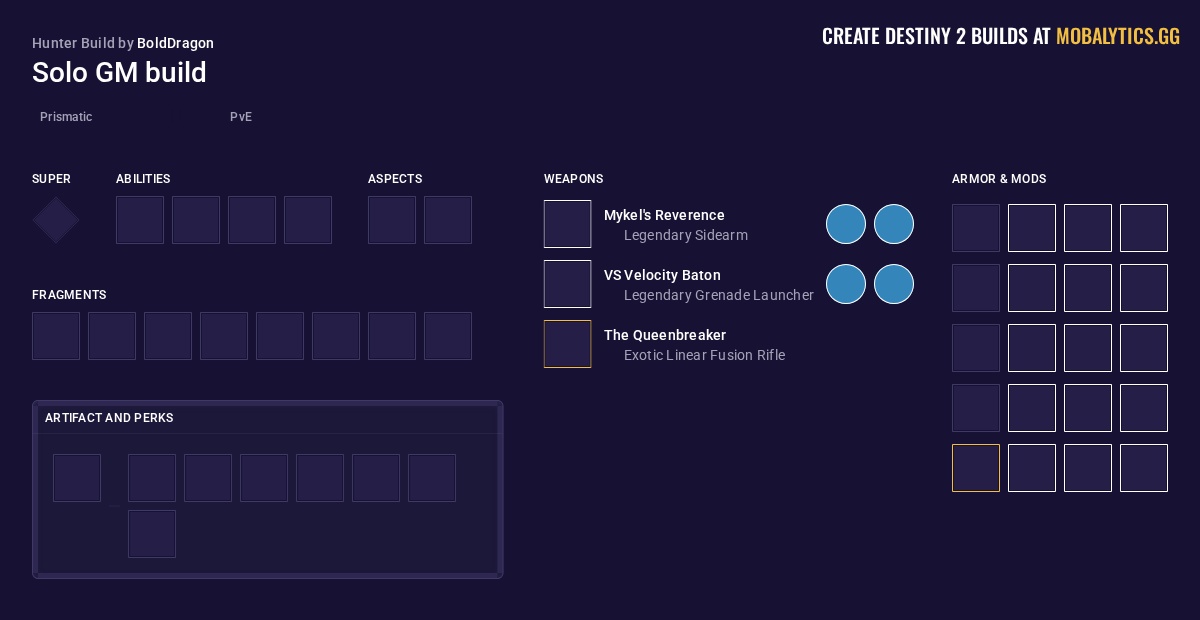Click the Exotic Linear Fusion Rifle subtitle
Image resolution: width=1200 pixels, height=620 pixels.
tap(705, 355)
